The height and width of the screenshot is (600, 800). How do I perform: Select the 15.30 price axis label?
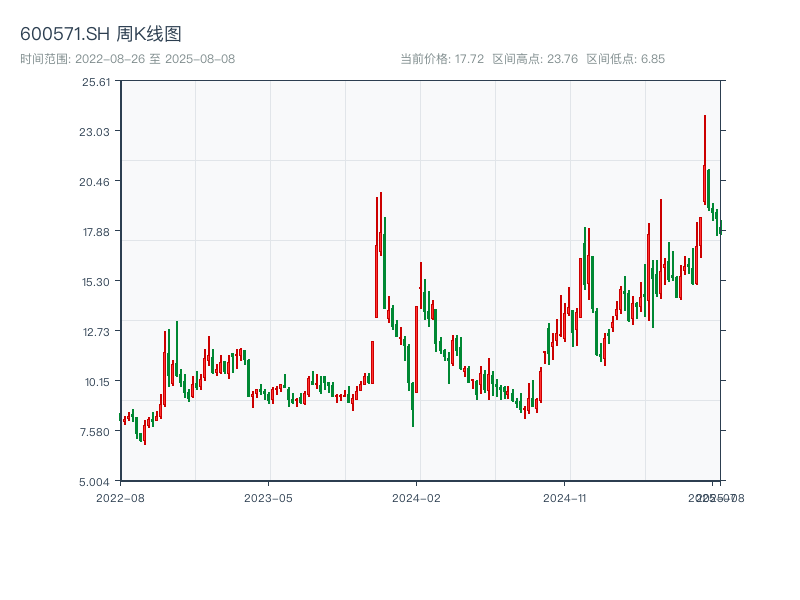96,282
